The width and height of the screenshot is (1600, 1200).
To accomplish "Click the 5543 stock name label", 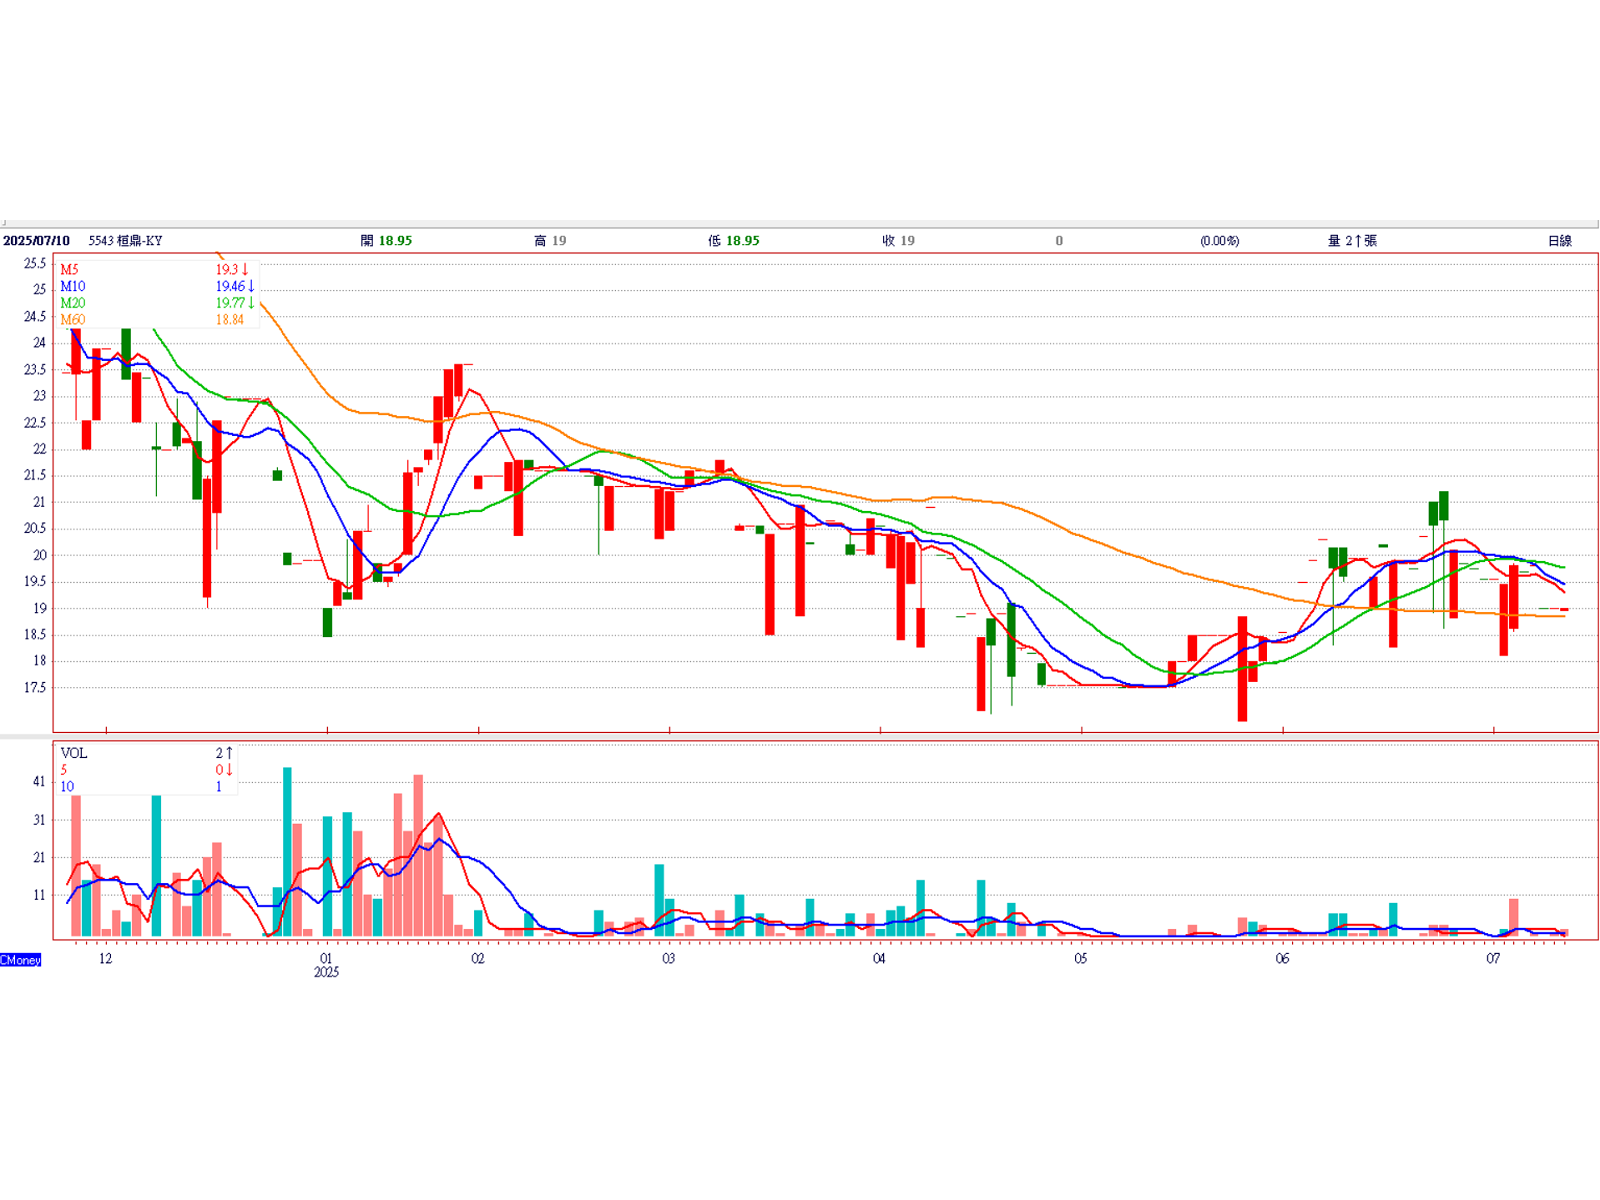I will pyautogui.click(x=125, y=241).
